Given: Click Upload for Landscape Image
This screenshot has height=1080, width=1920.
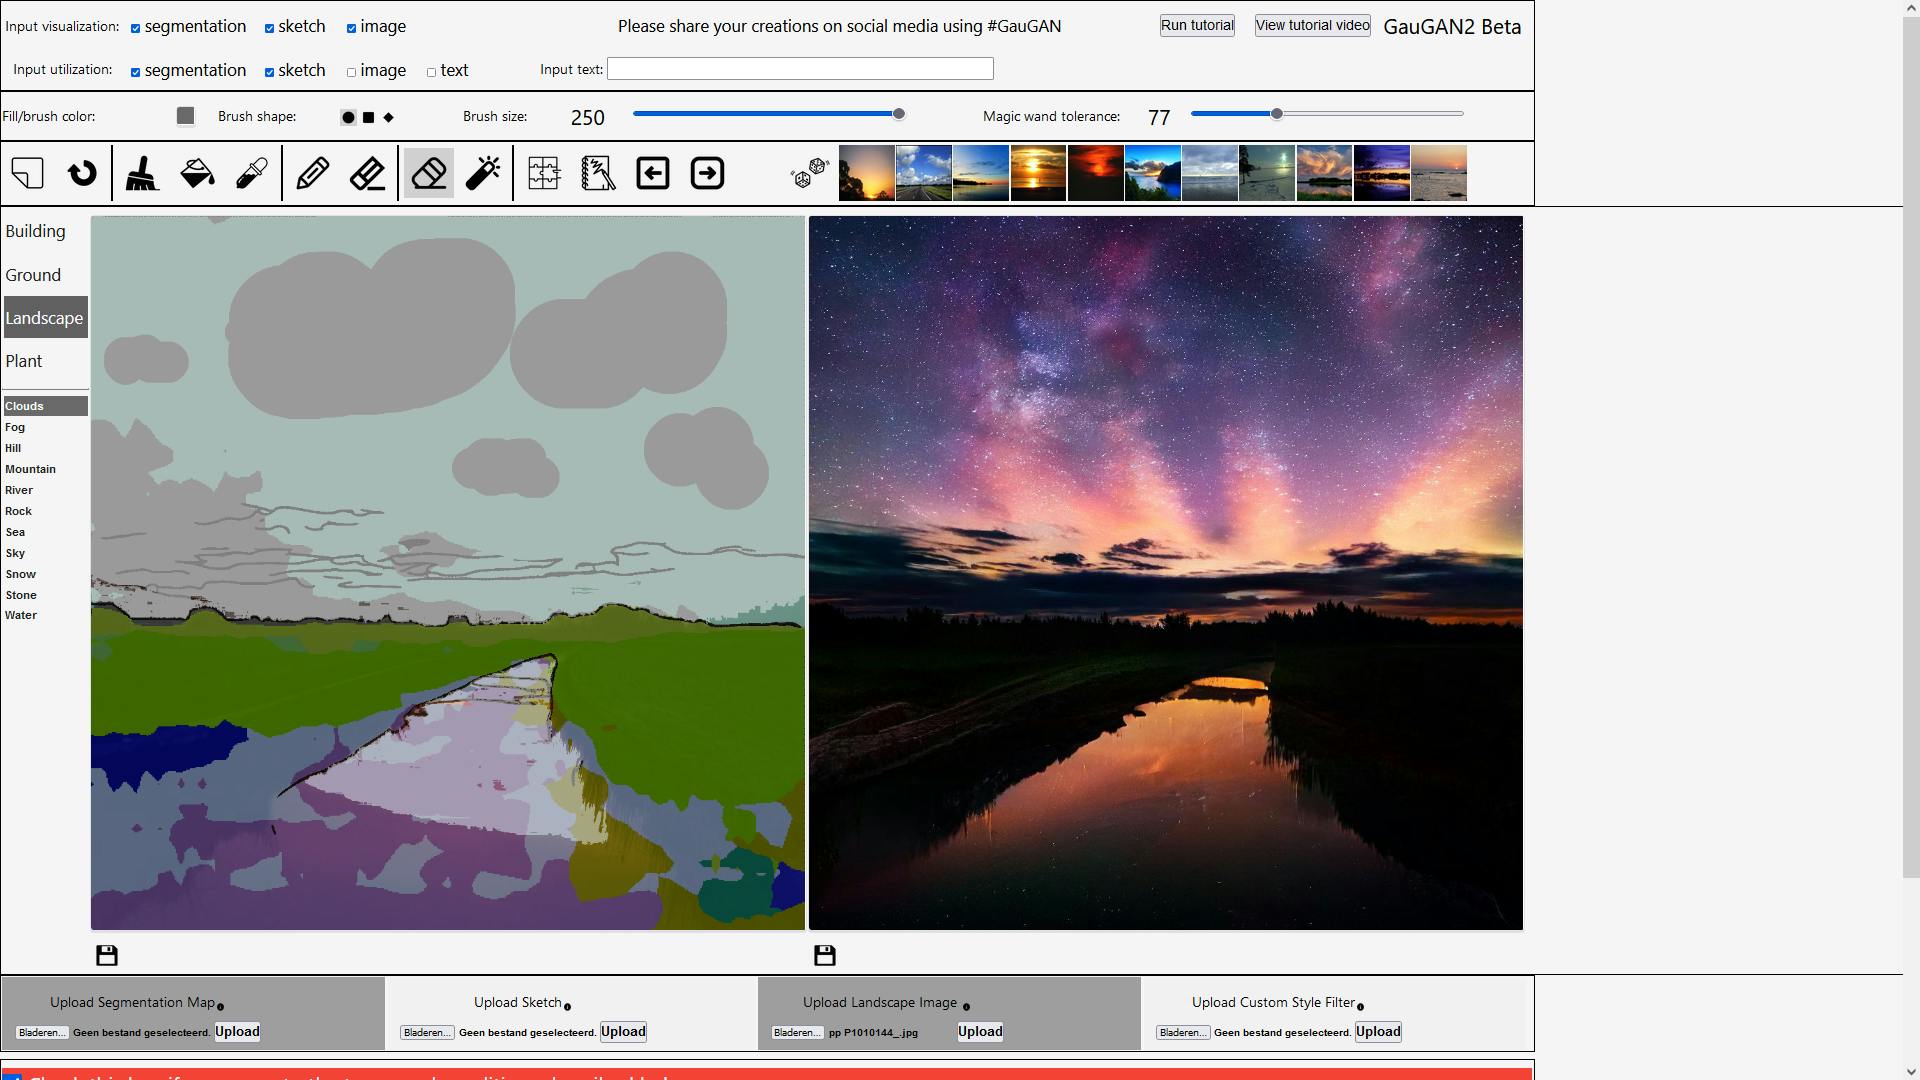Looking at the screenshot, I should pyautogui.click(x=979, y=1032).
